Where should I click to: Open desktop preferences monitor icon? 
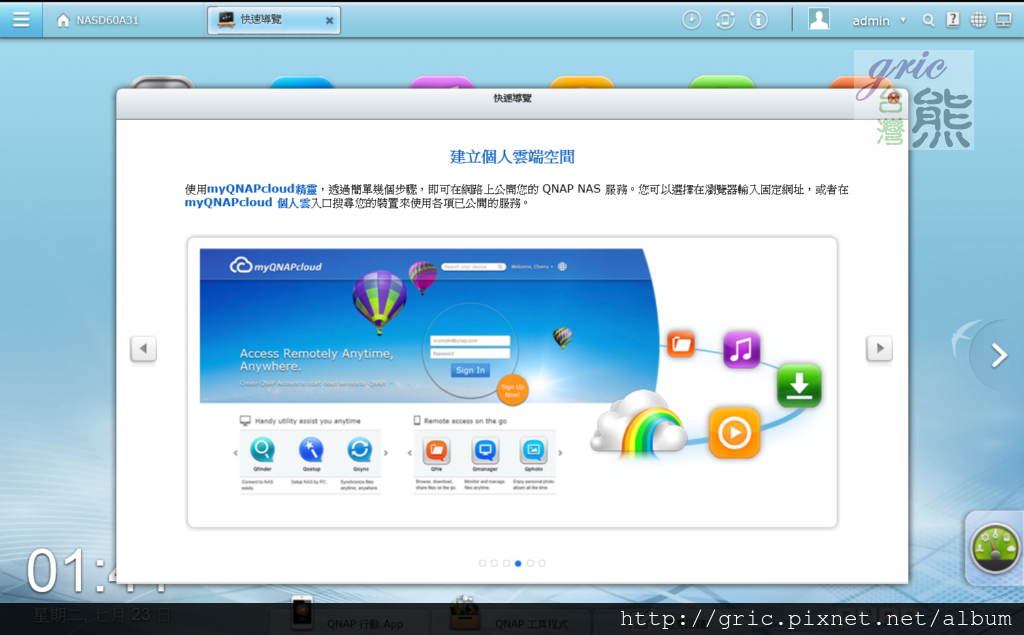tap(1003, 20)
